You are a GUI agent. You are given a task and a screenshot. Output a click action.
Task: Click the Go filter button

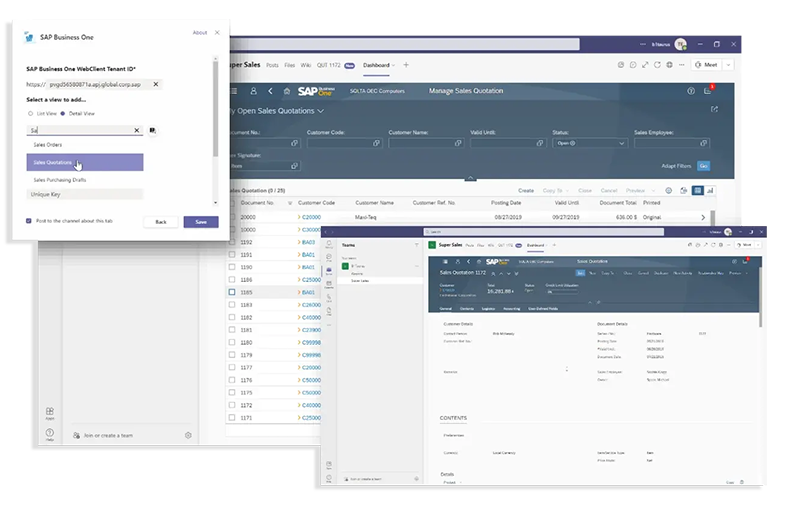pos(704,165)
